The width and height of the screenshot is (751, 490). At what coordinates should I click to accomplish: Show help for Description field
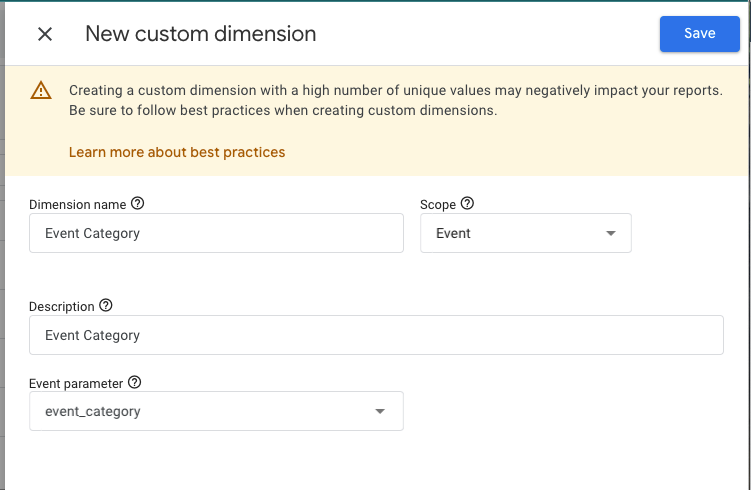106,305
